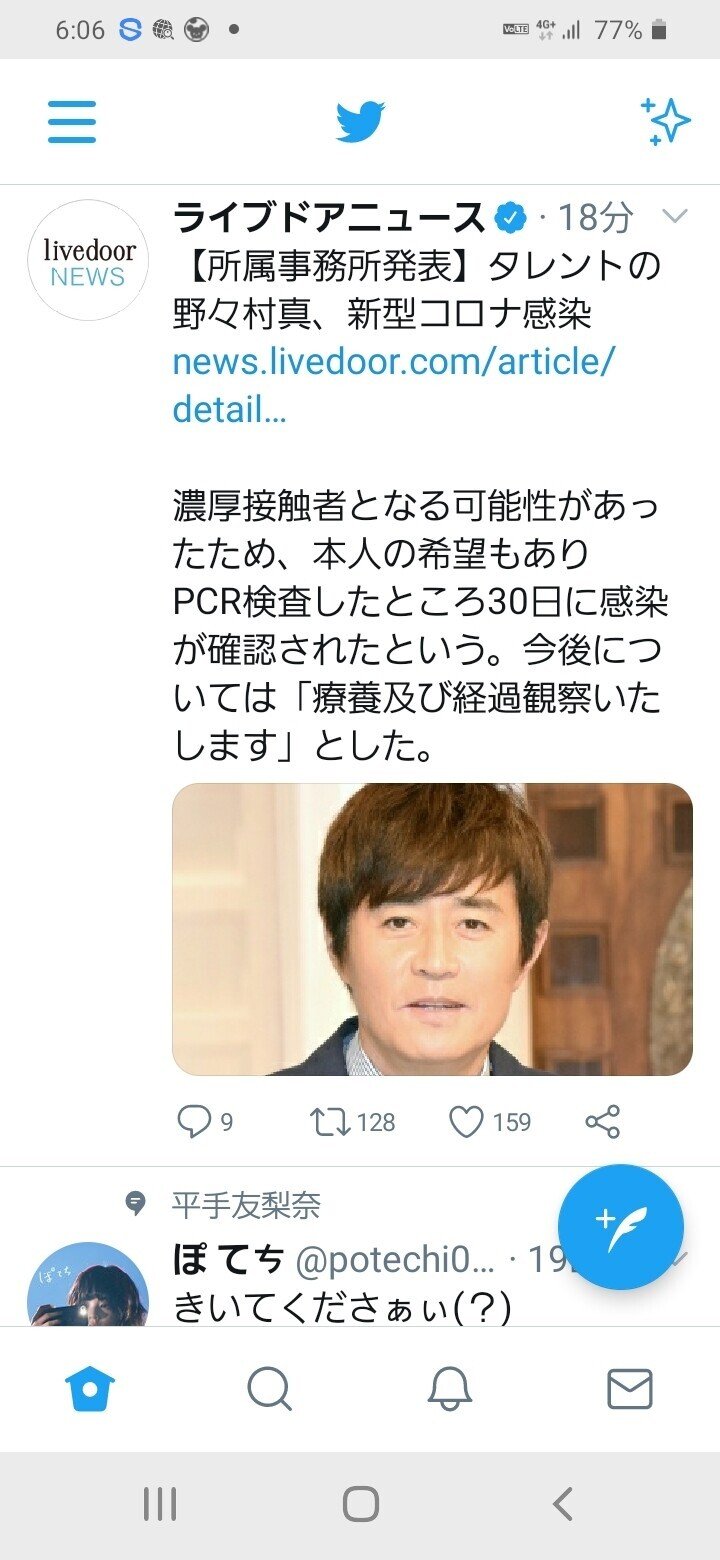This screenshot has height=1560, width=720.
Task: Open livedoor NEWS profile avatar
Action: (x=88, y=260)
